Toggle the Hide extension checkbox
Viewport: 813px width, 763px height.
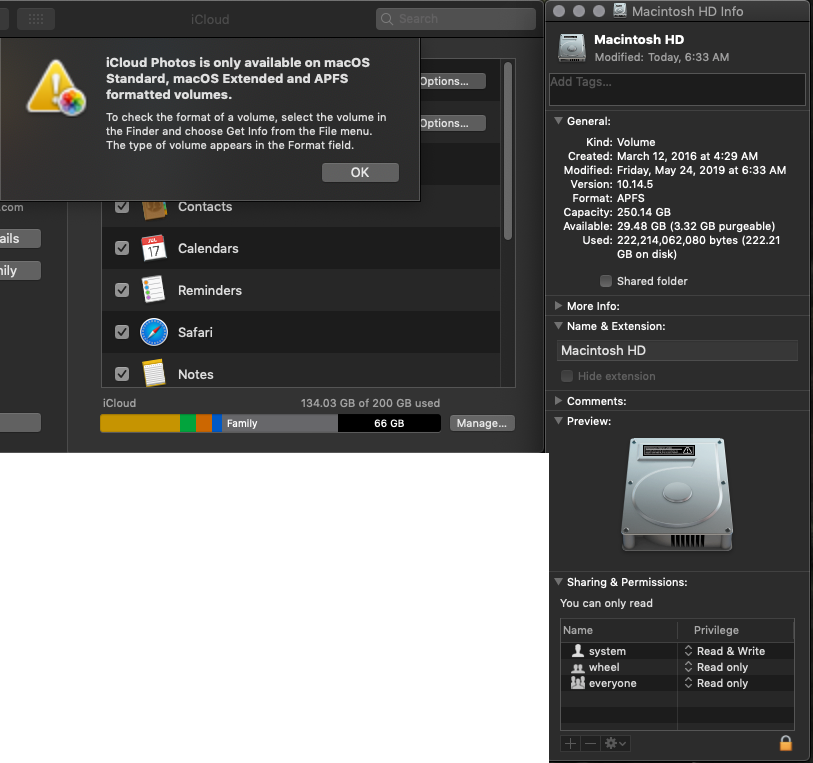pyautogui.click(x=567, y=376)
